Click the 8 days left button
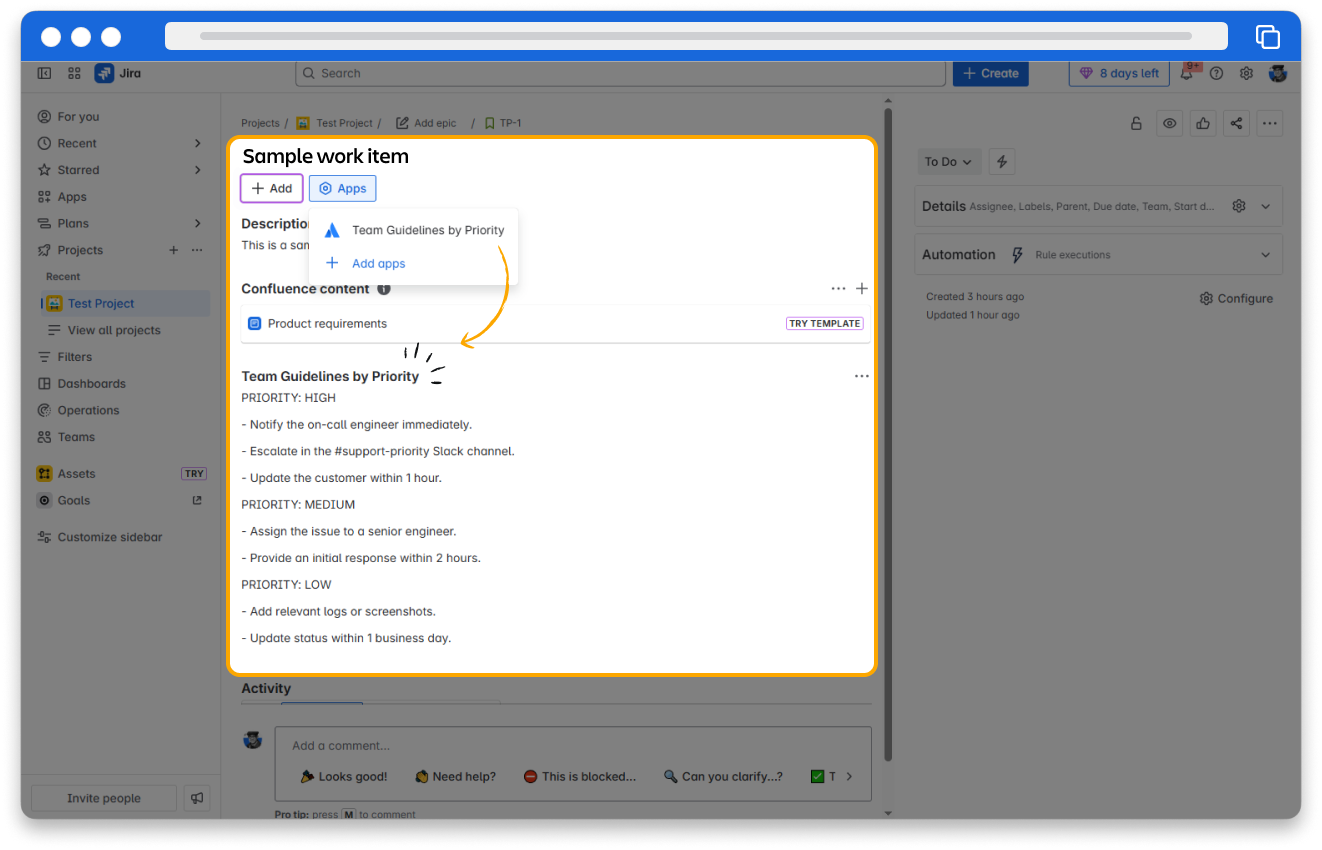Screen dimensions: 1322x850 point(1119,73)
